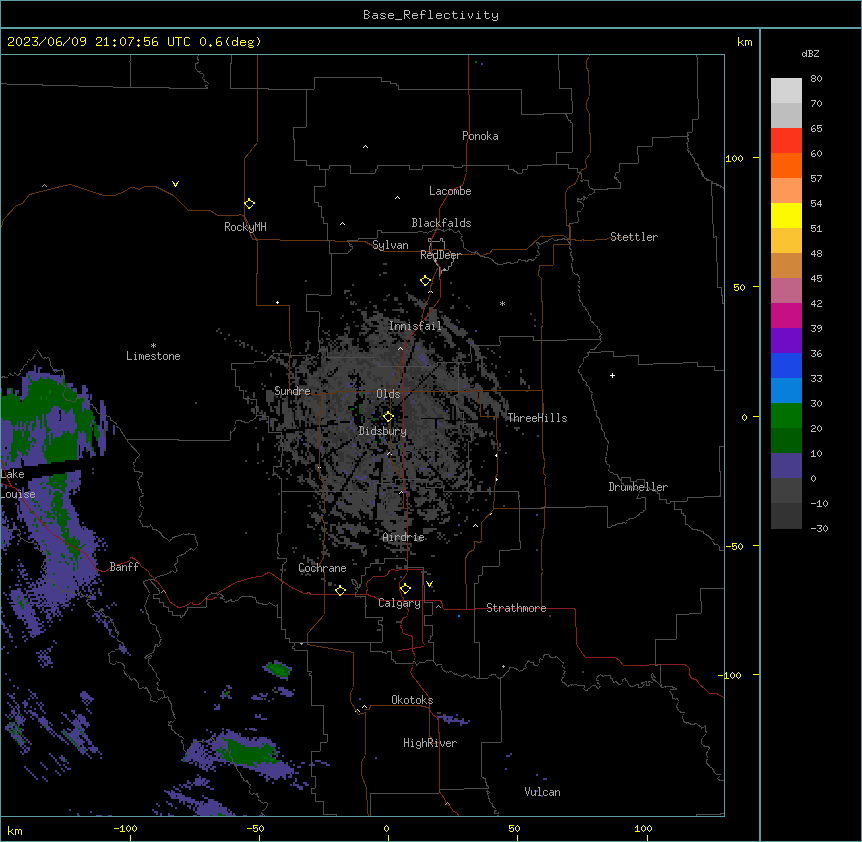Click the Cochrane label

point(322,568)
